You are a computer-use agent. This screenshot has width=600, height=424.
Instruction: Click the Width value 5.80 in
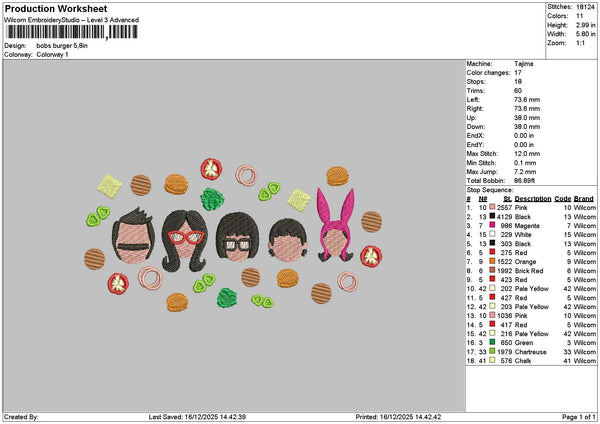coord(585,34)
